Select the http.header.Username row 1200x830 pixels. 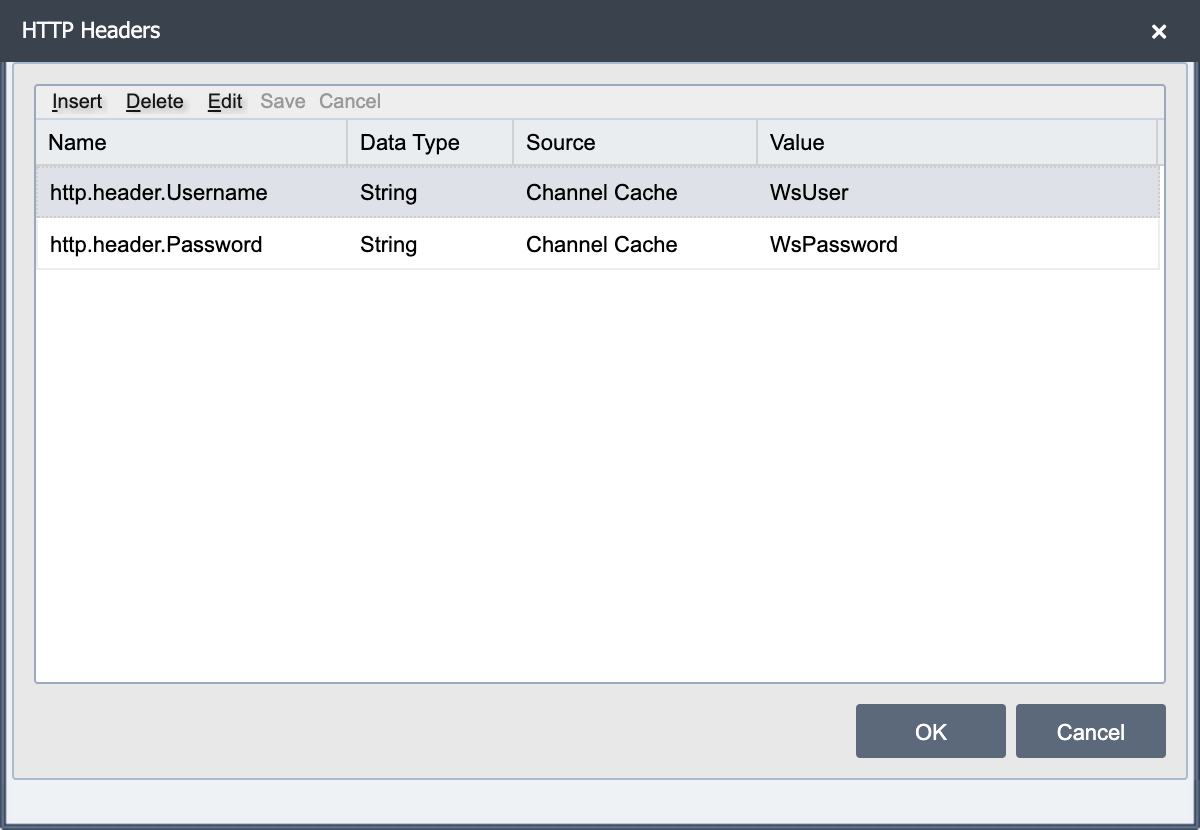[x=598, y=192]
